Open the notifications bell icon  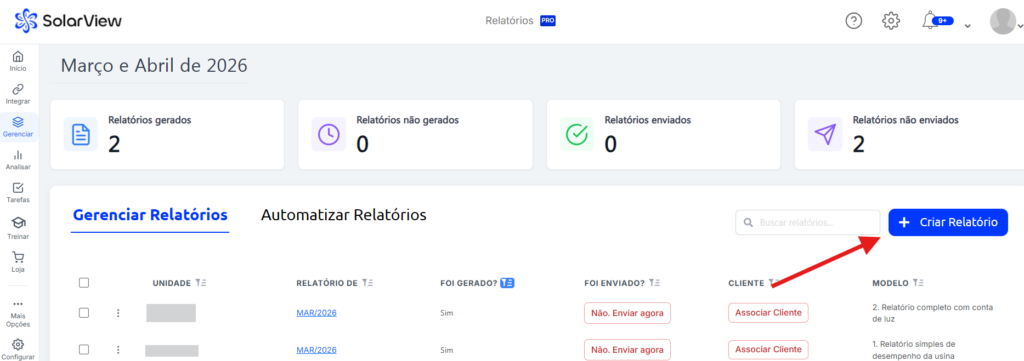coord(930,21)
